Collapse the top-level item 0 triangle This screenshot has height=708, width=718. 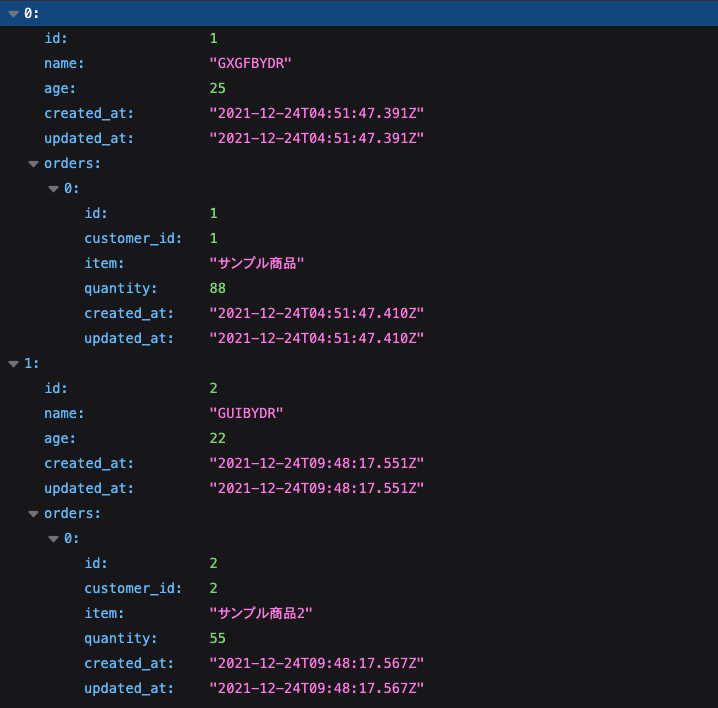click(x=13, y=14)
